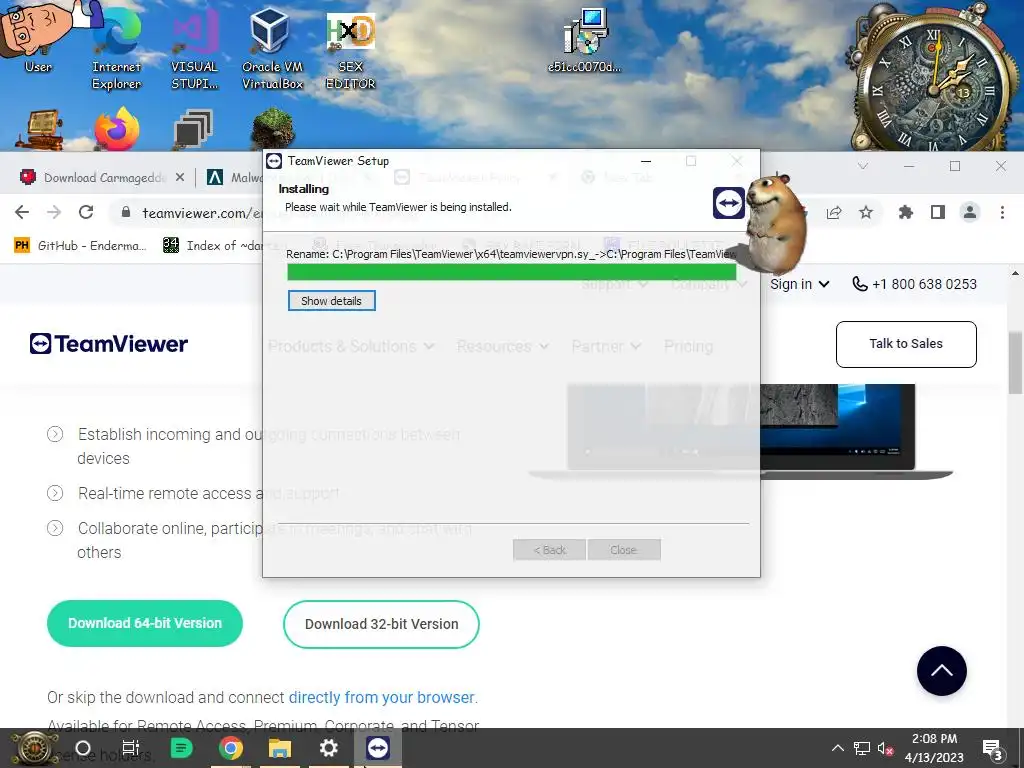Open the muted volume tray icon
The width and height of the screenshot is (1024, 768).
886,748
